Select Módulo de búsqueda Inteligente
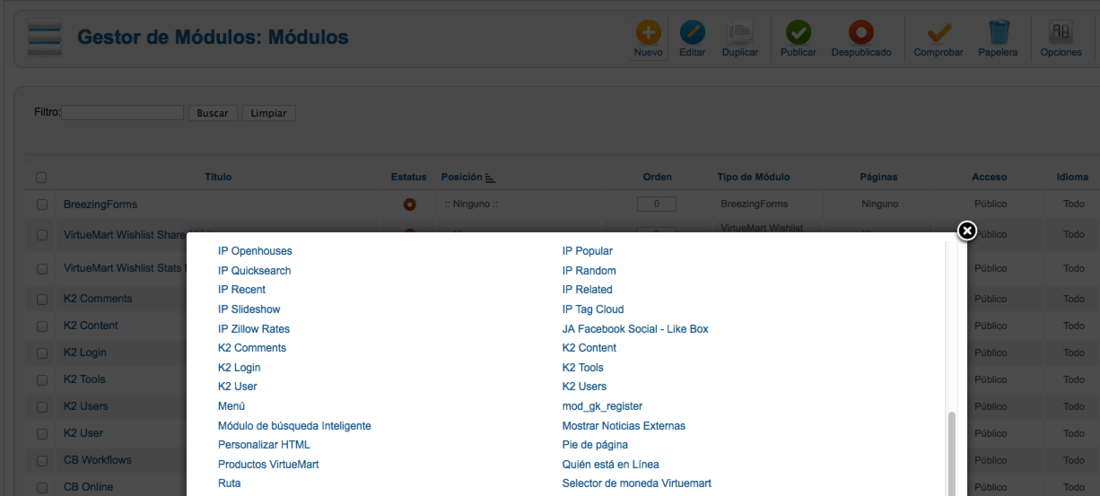 point(295,426)
